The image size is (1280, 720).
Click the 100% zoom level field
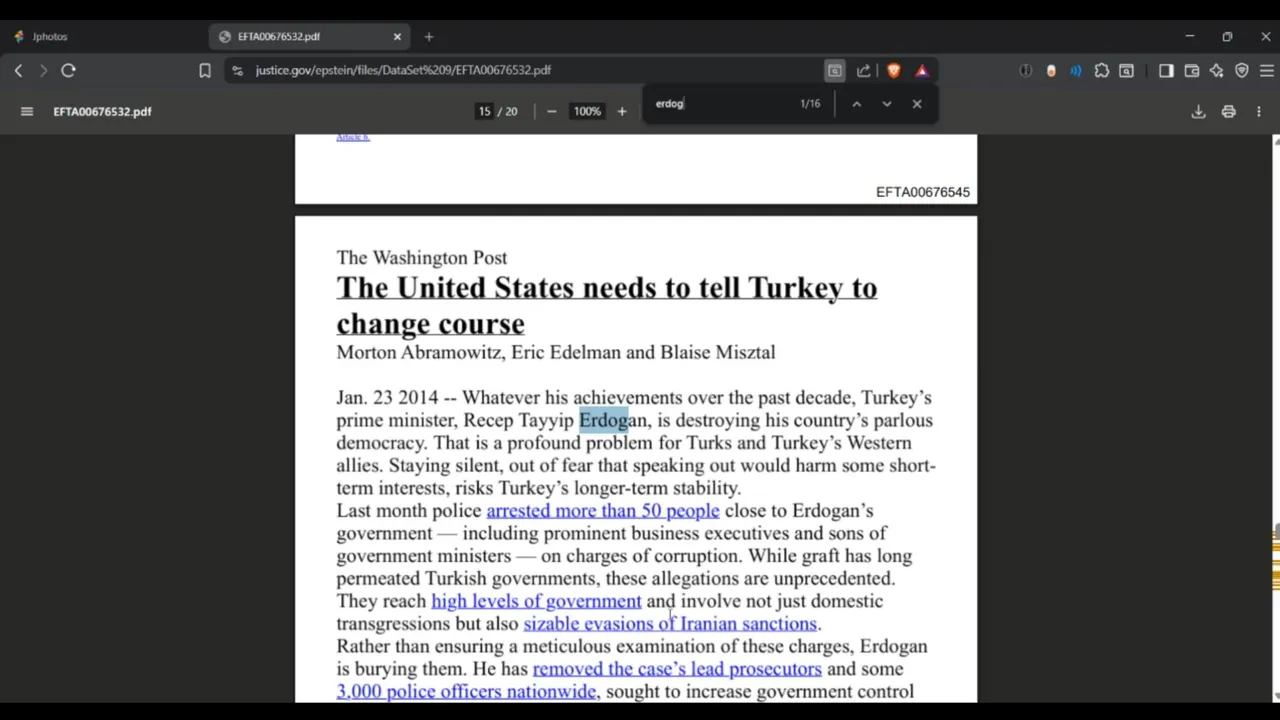point(587,111)
